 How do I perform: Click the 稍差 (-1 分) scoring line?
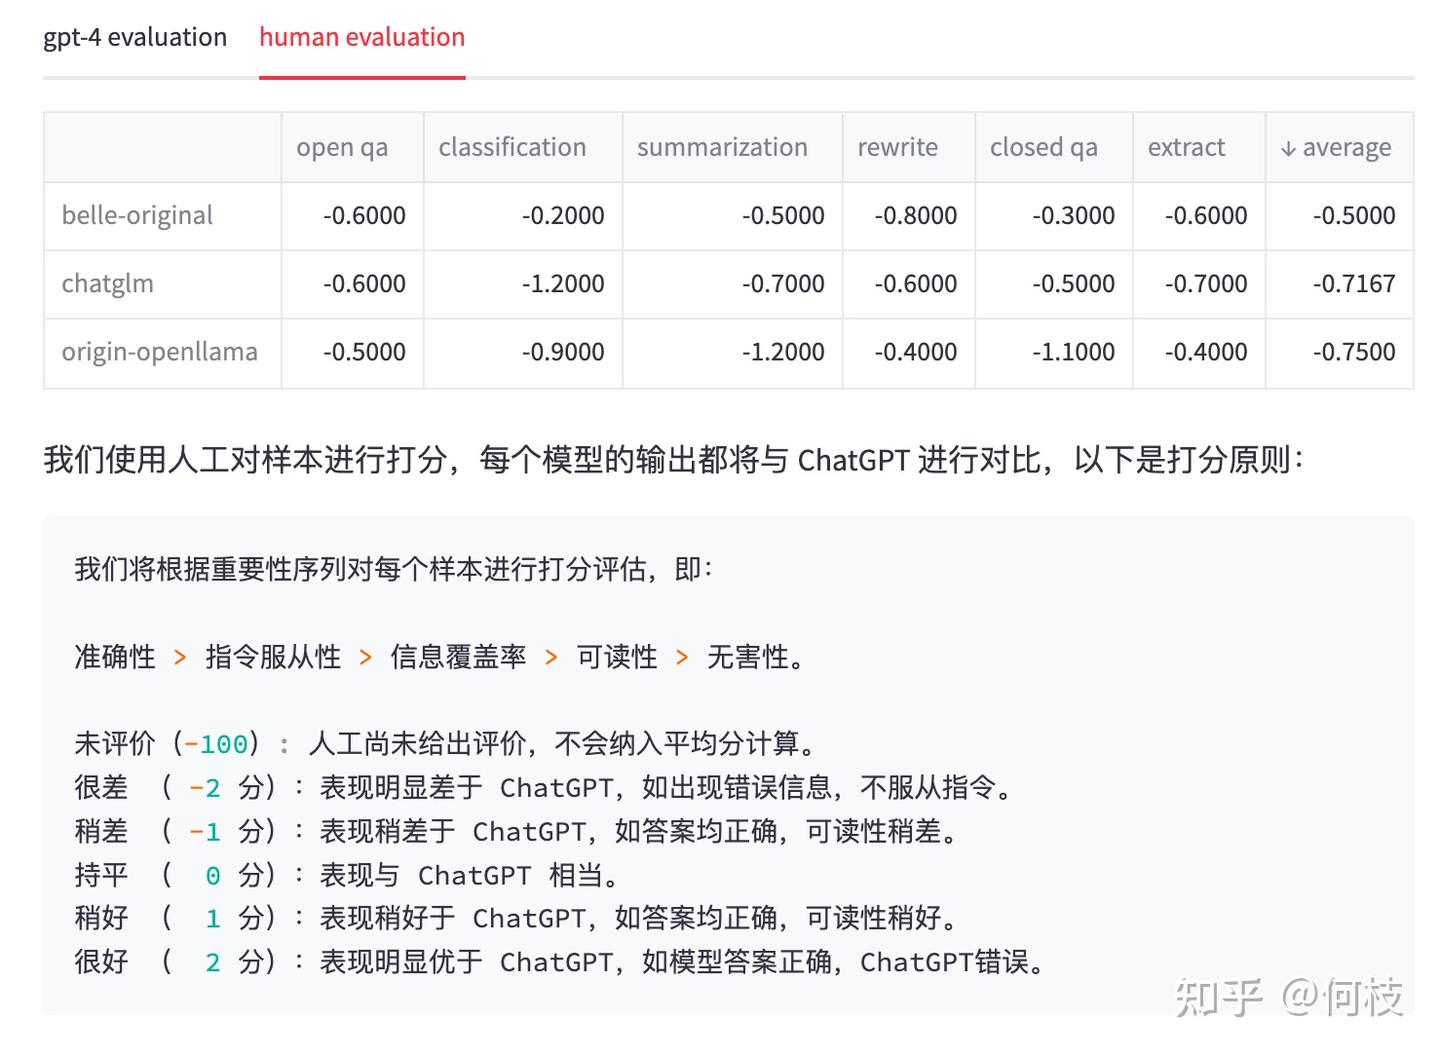coord(517,831)
